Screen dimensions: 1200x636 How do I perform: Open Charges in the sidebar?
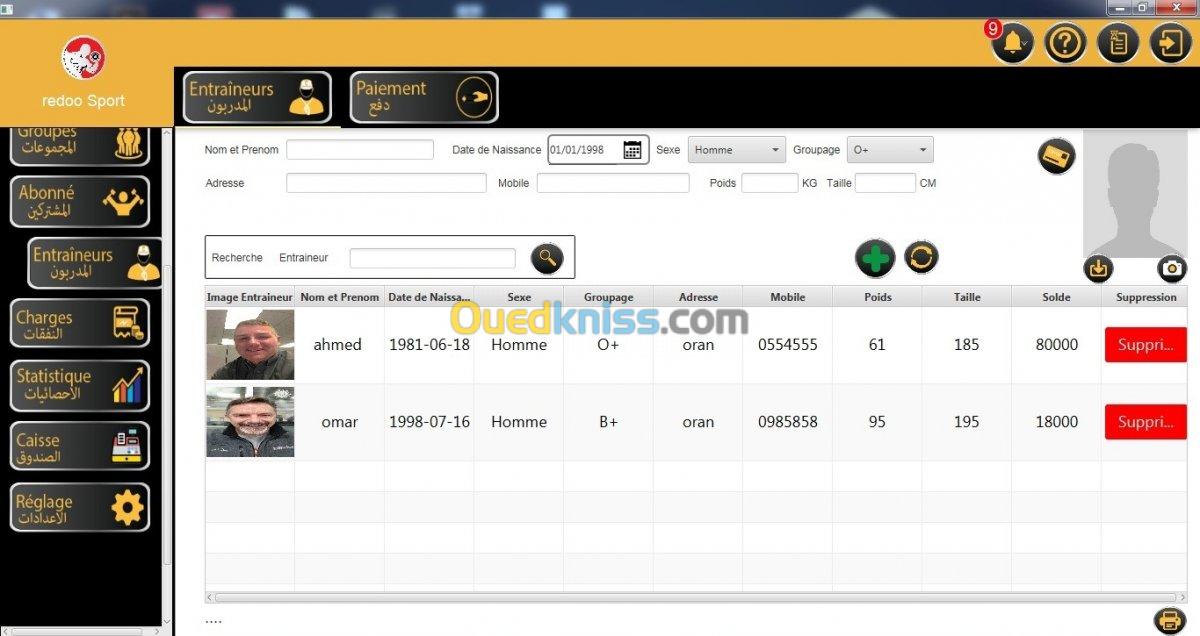[81, 324]
